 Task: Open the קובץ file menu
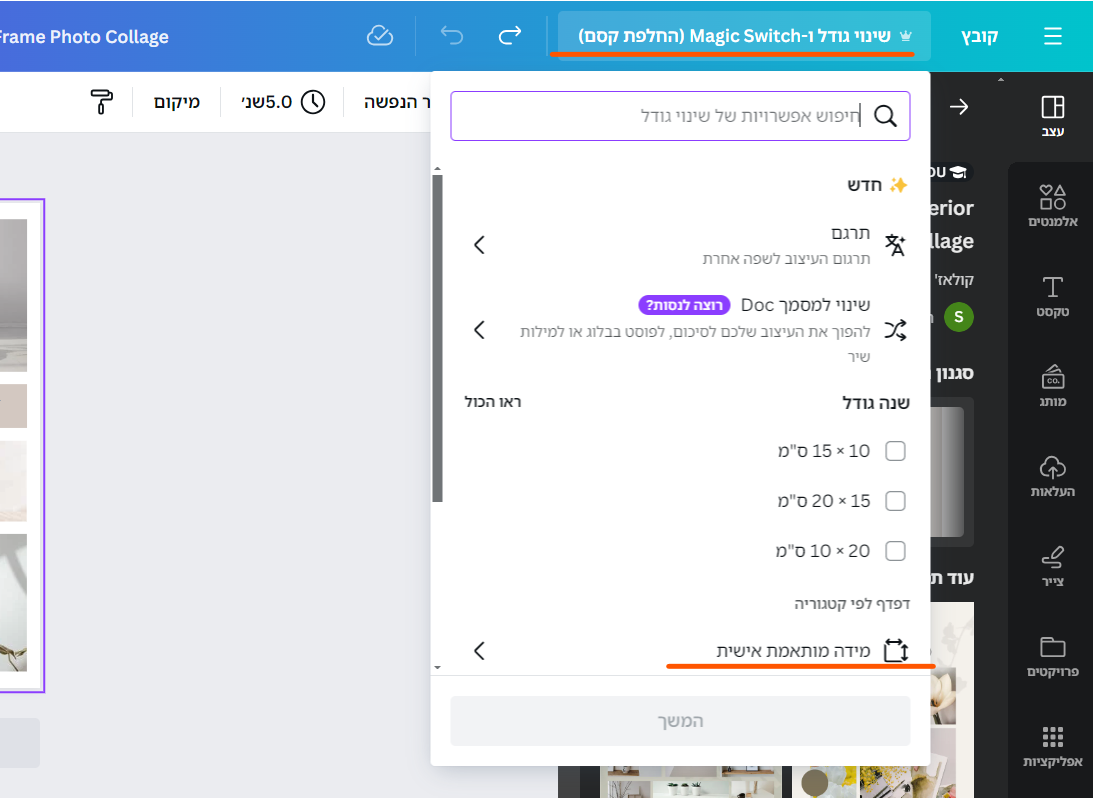979,36
